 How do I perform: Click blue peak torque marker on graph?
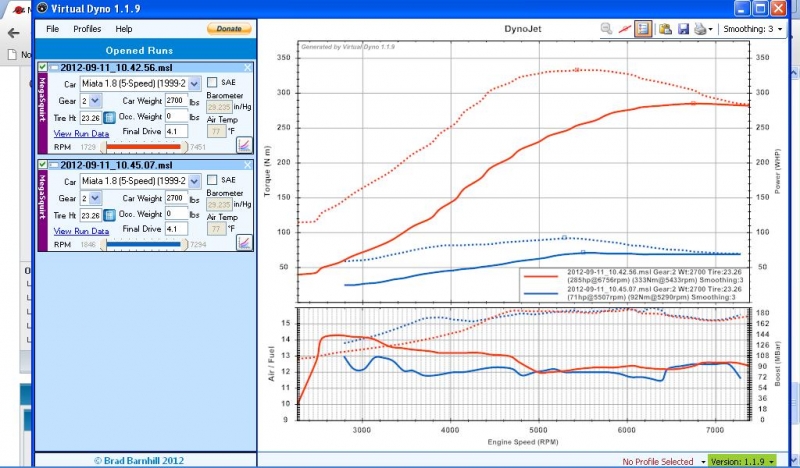[x=564, y=237]
